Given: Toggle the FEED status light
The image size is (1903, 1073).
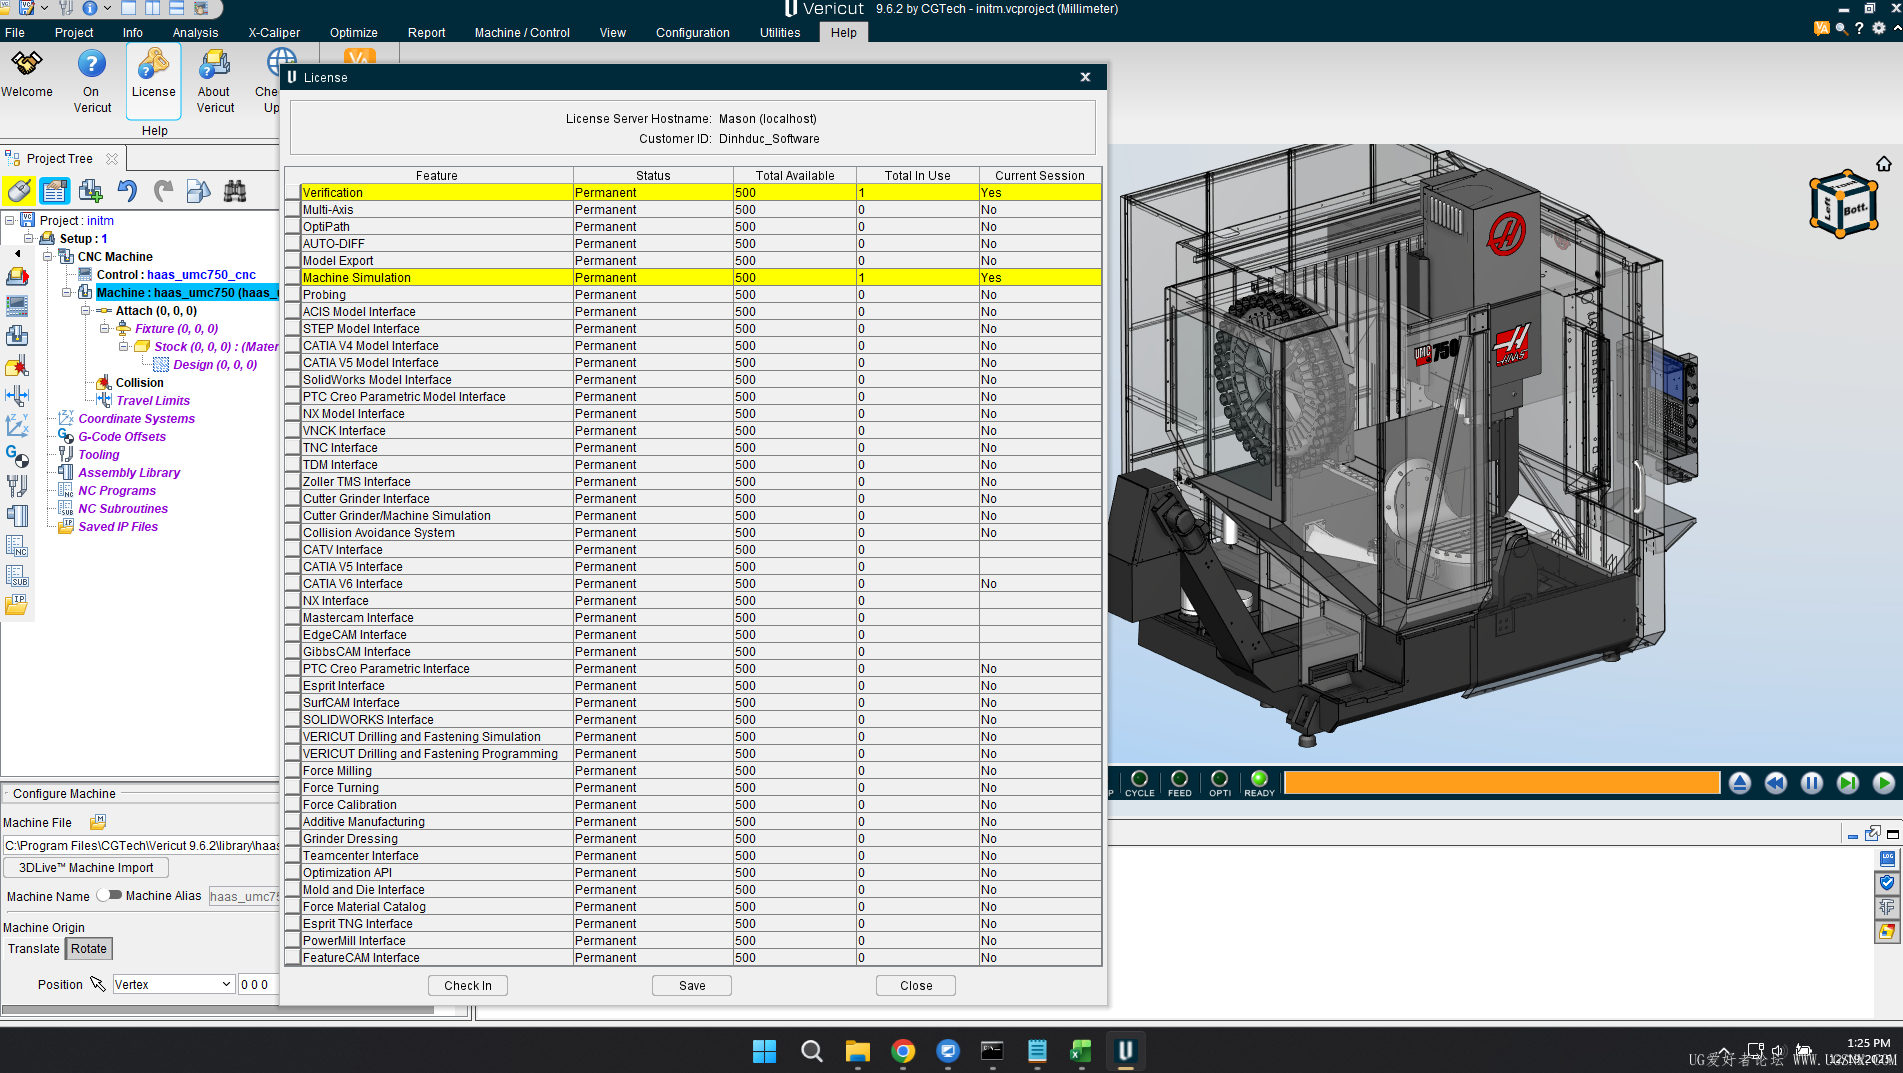Looking at the screenshot, I should [x=1180, y=783].
